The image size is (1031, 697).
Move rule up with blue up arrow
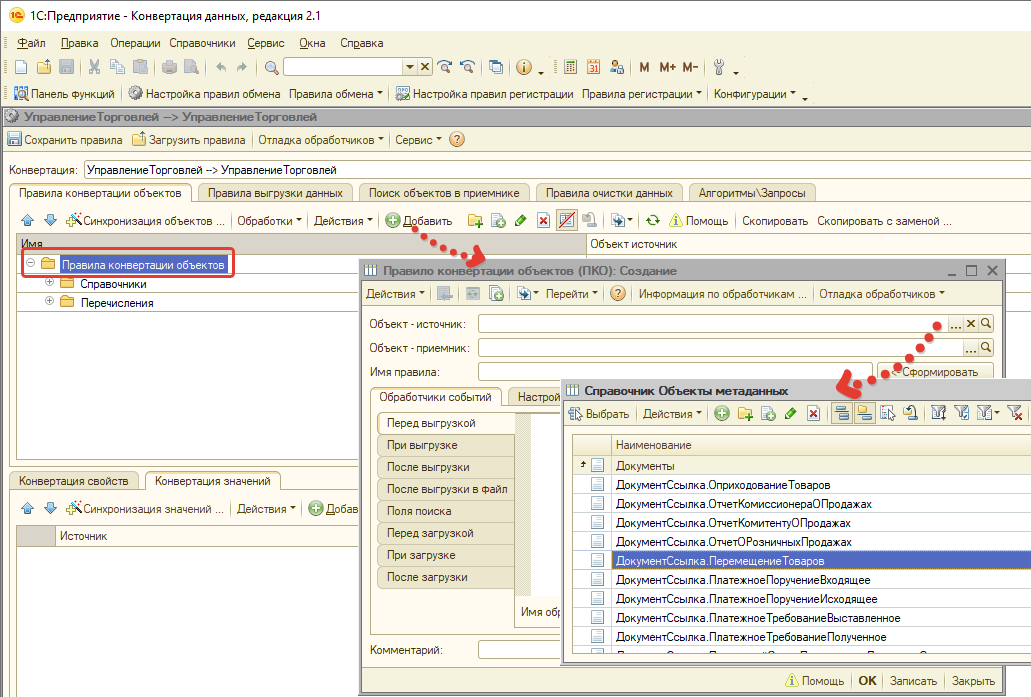[28, 221]
